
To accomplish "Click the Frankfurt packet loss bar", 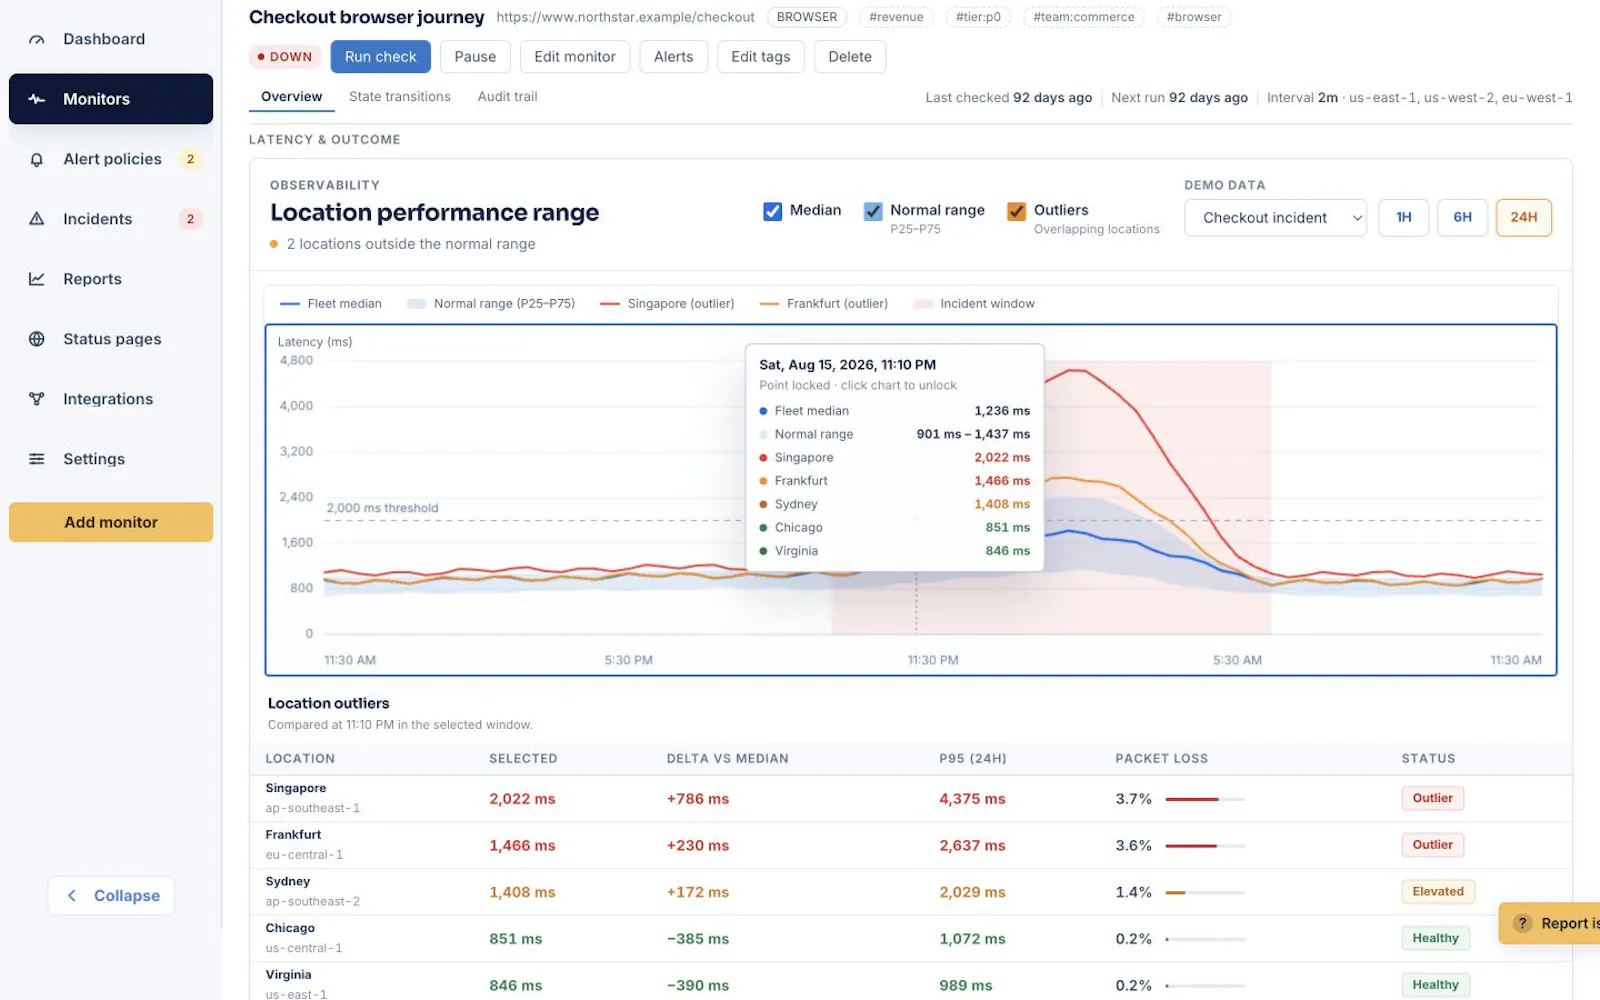I will pos(1205,846).
